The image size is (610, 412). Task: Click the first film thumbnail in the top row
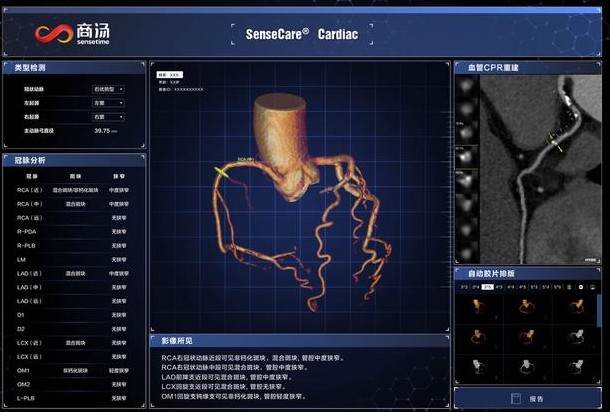(x=478, y=307)
